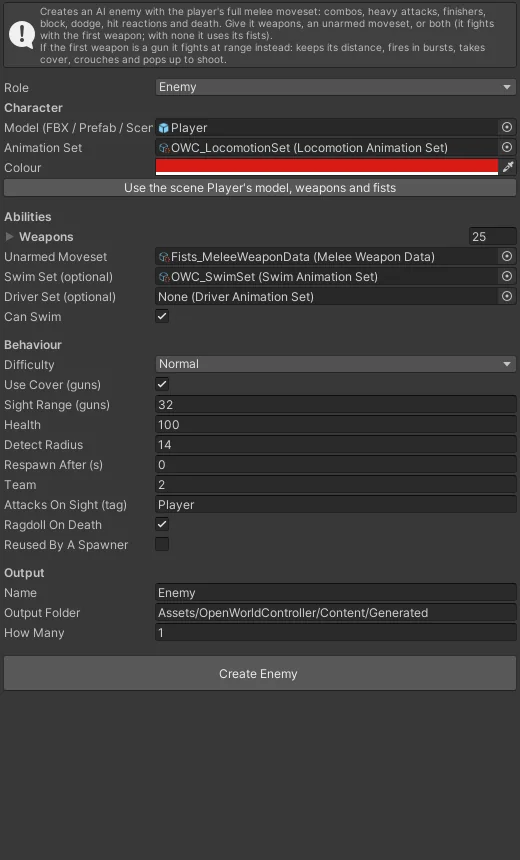
Task: Click the Fists_MeleeWeaponData asset icon
Action: click(x=164, y=257)
